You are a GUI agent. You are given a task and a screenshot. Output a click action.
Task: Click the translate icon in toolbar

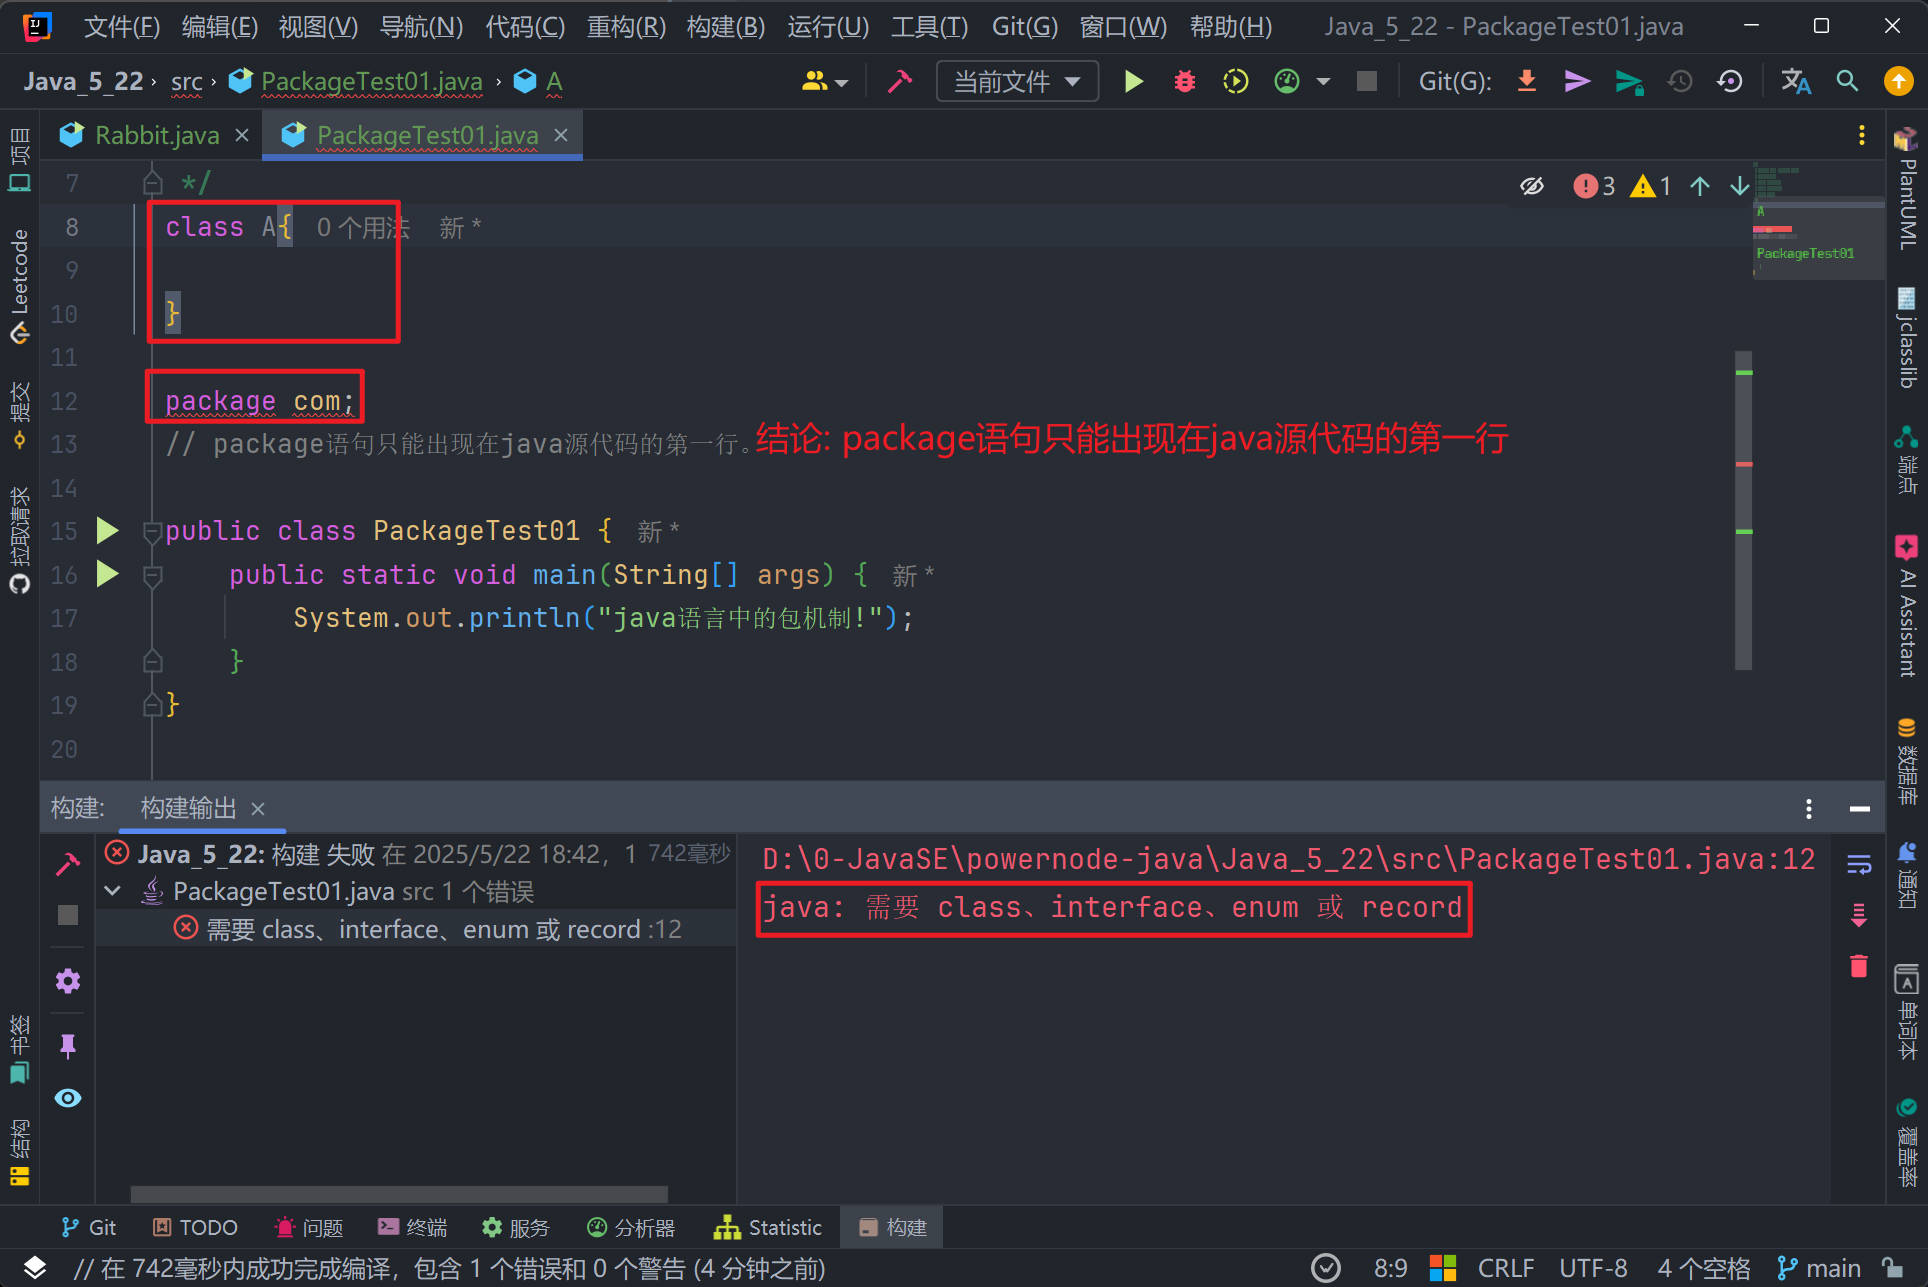coord(1795,81)
